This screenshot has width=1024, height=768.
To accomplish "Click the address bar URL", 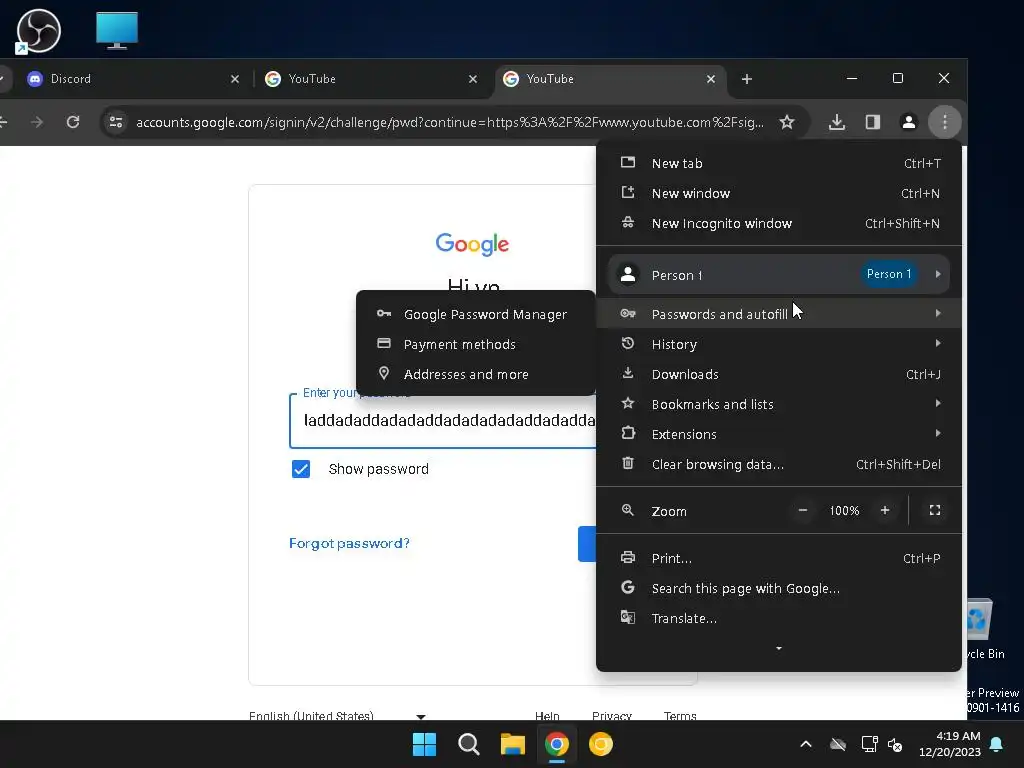I will [x=449, y=122].
